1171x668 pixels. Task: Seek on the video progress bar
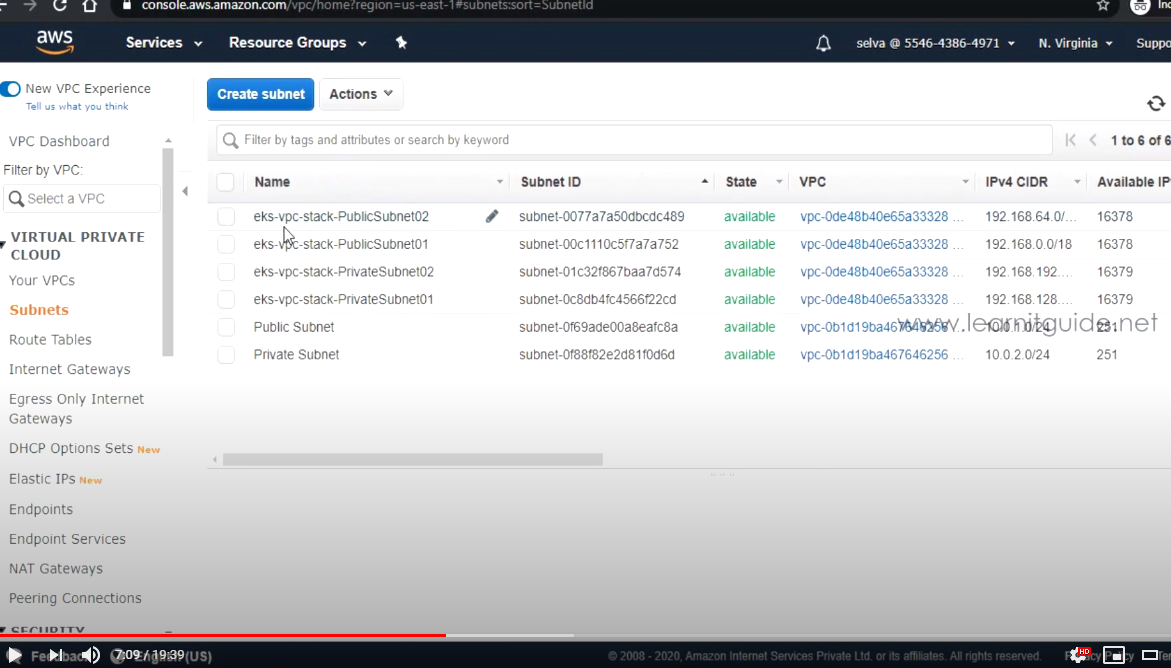click(x=586, y=636)
